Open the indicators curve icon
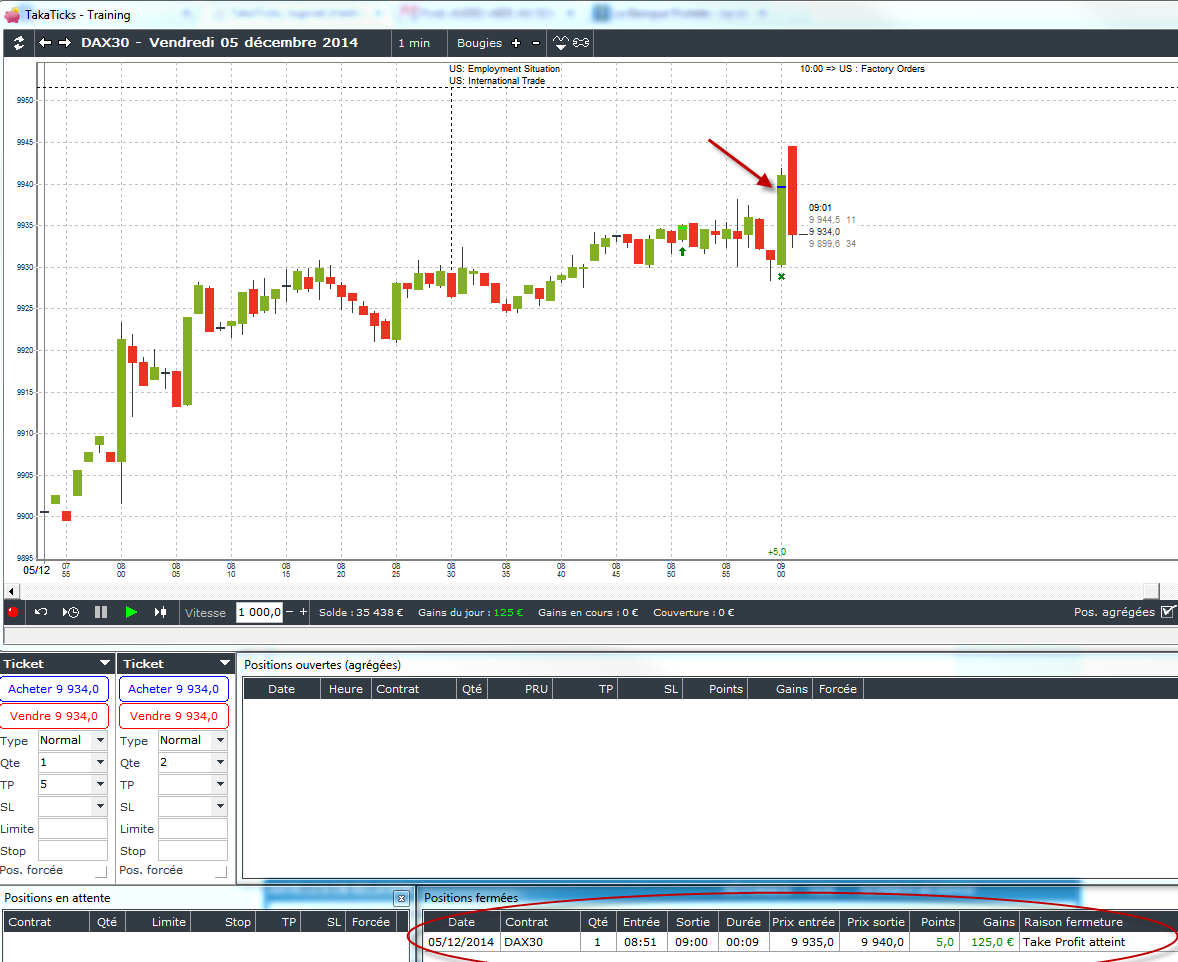1178x962 pixels. tap(560, 43)
